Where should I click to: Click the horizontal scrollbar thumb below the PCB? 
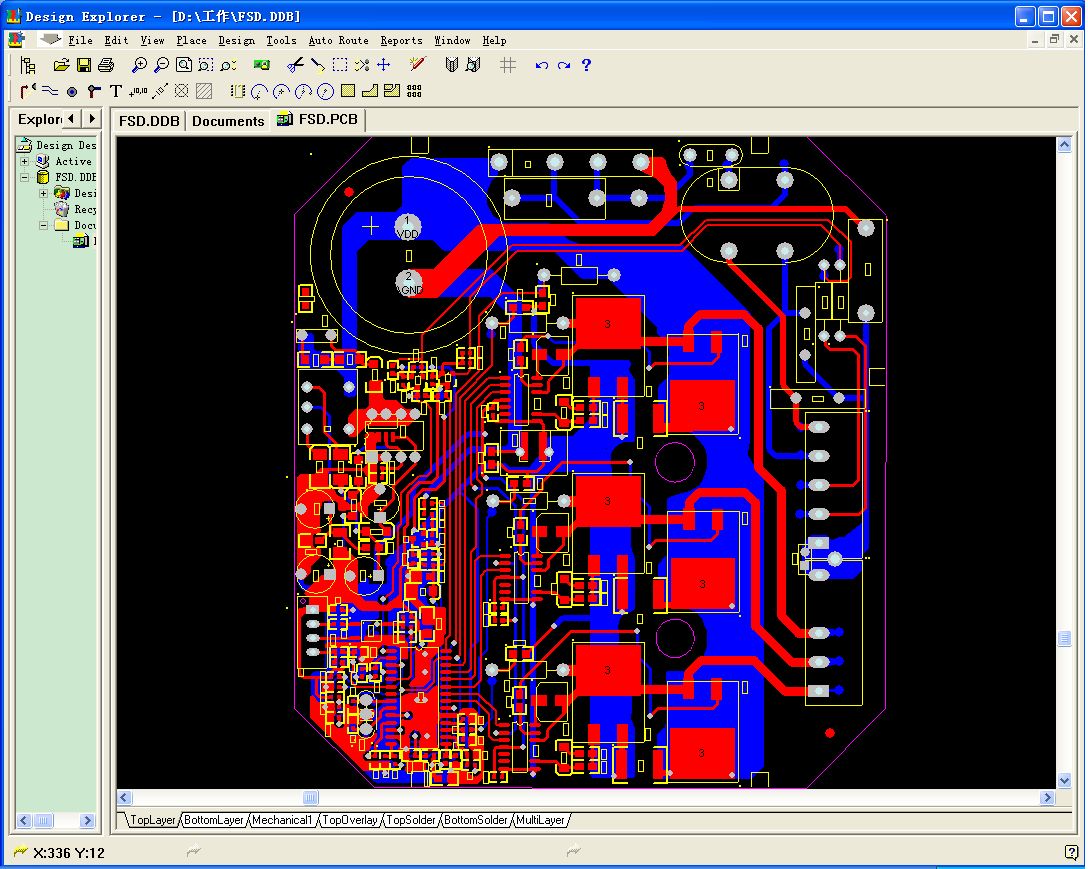(x=311, y=798)
